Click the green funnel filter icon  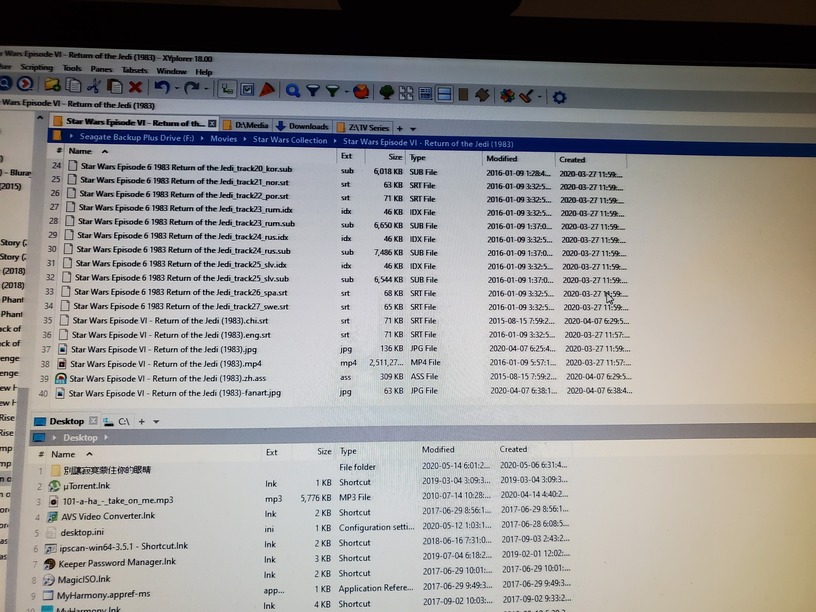(x=332, y=92)
